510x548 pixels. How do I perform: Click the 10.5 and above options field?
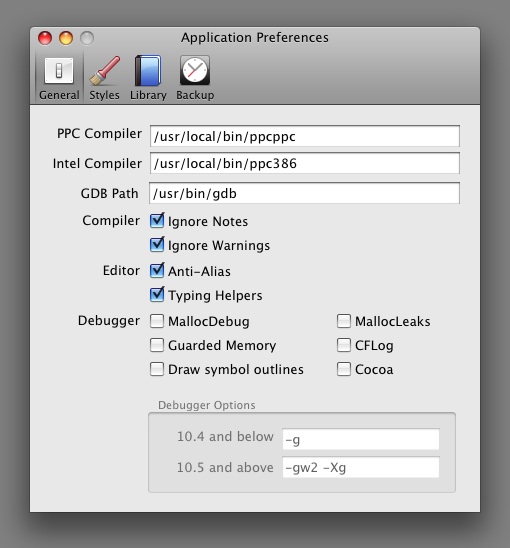tap(361, 467)
